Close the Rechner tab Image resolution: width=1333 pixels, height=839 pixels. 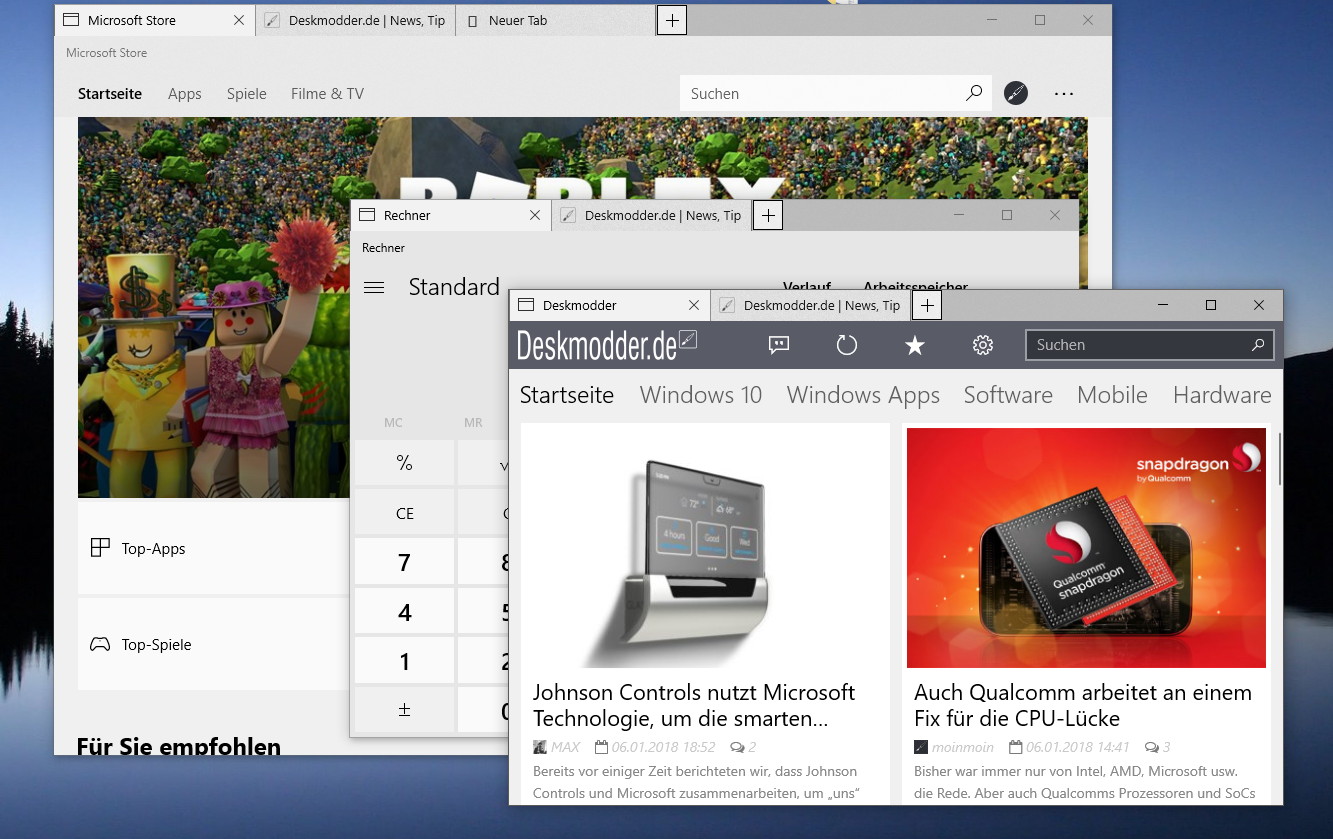[535, 215]
